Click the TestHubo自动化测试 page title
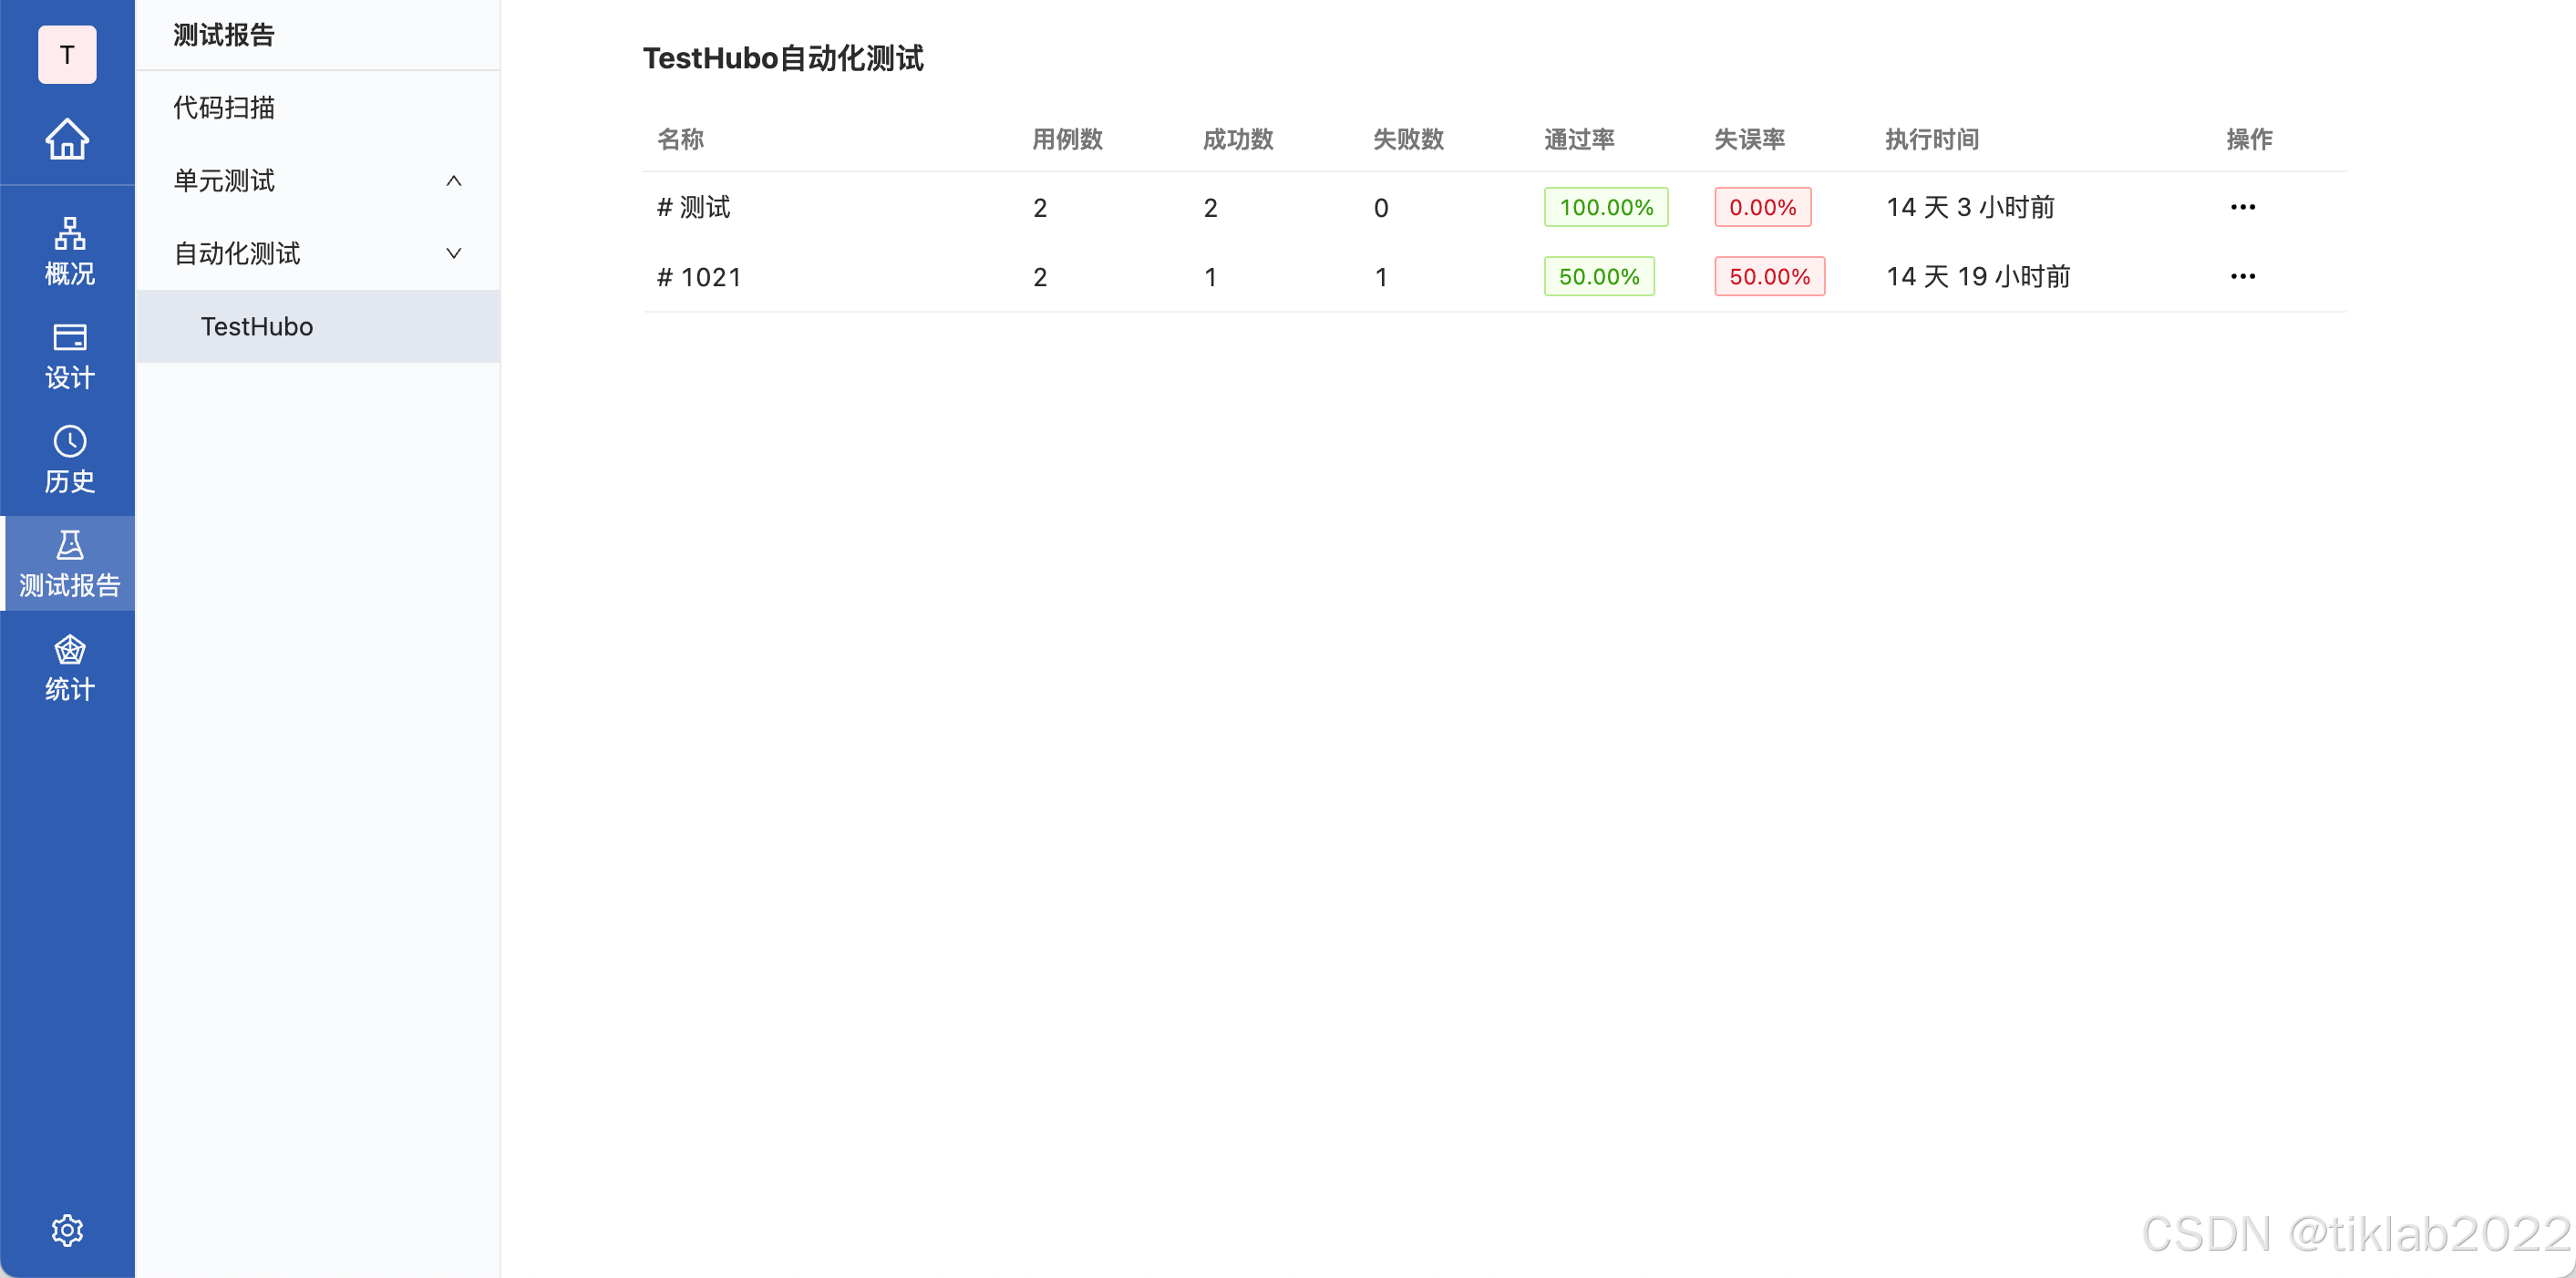This screenshot has height=1278, width=2576. (x=783, y=58)
